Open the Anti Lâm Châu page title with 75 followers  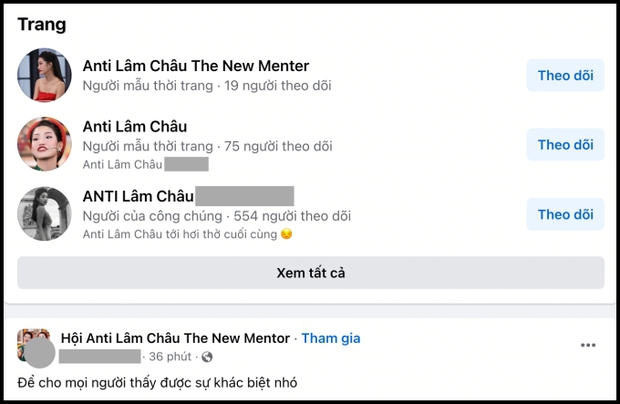point(135,126)
